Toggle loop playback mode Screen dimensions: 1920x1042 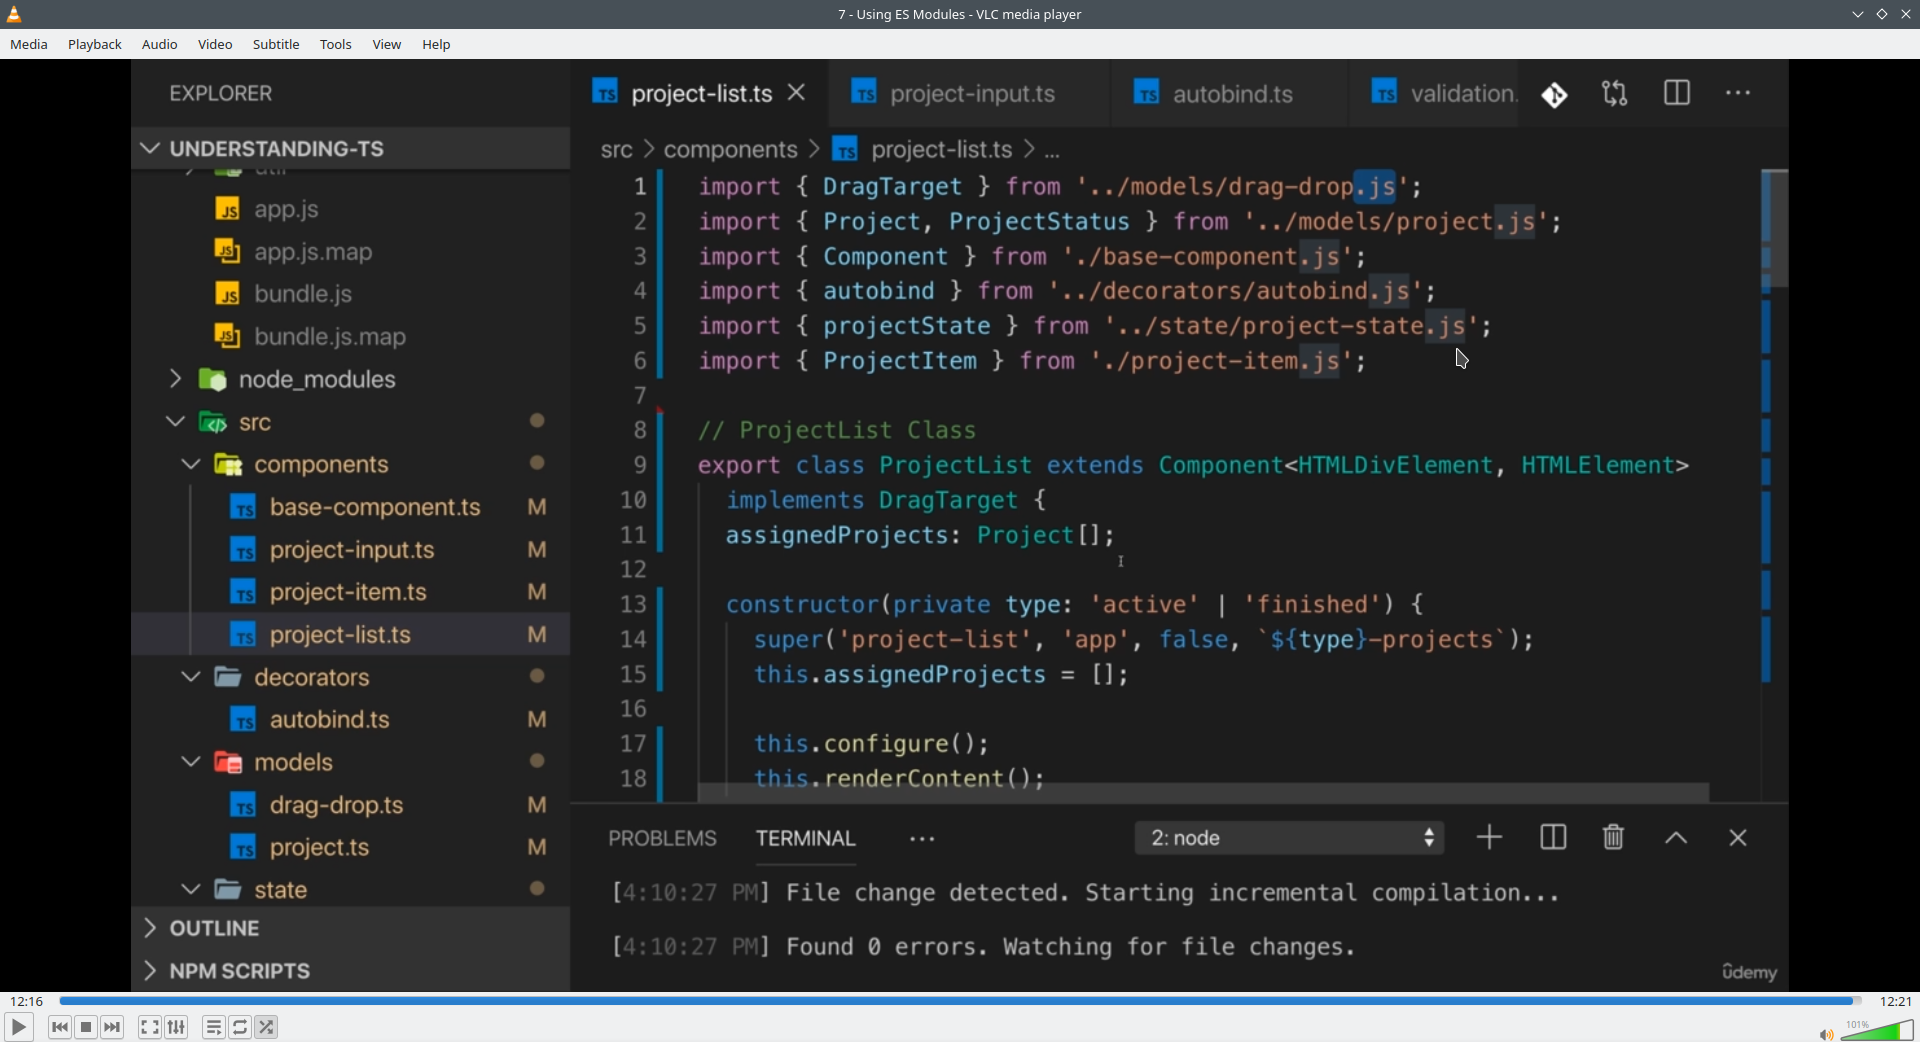(x=240, y=1027)
